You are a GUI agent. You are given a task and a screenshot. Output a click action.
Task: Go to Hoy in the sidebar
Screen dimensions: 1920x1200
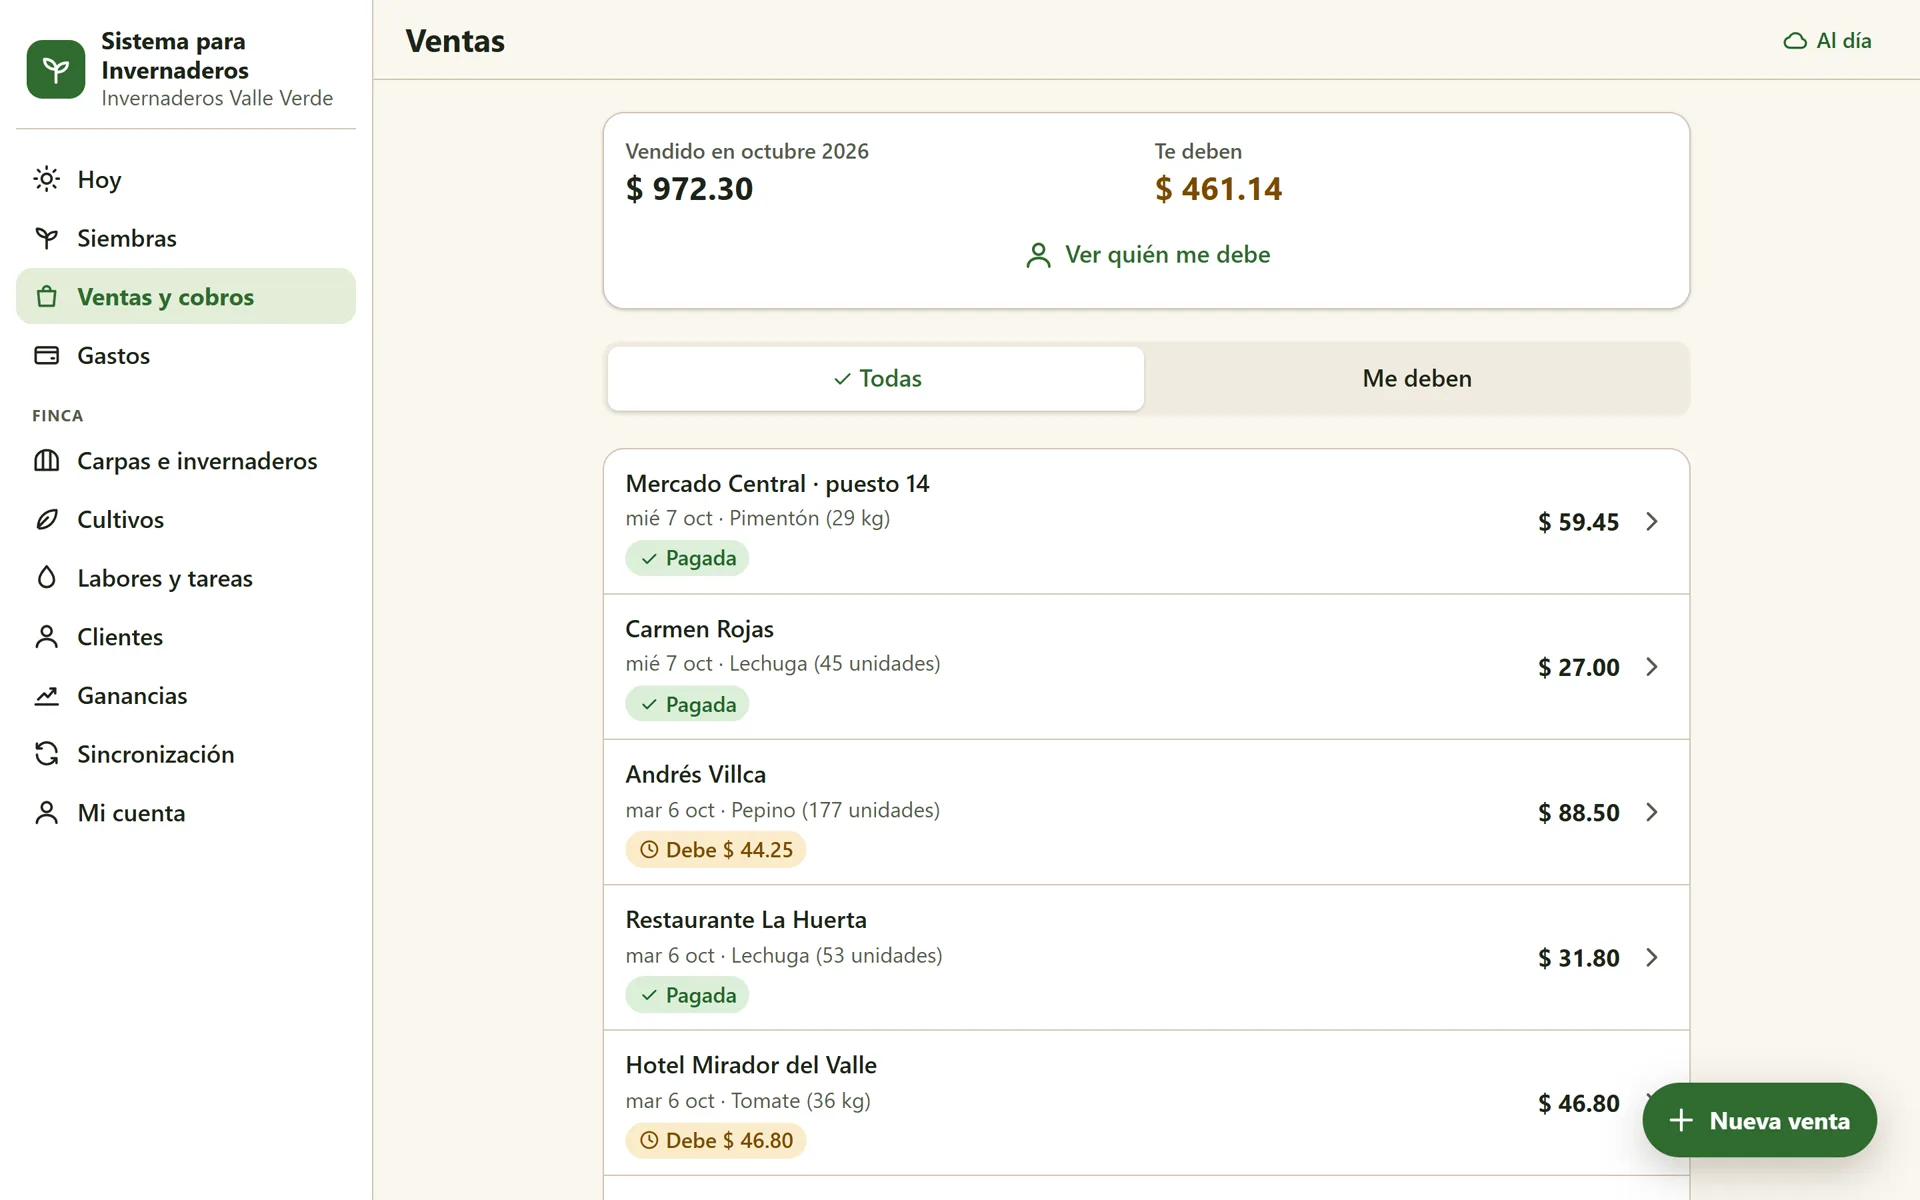coord(186,179)
